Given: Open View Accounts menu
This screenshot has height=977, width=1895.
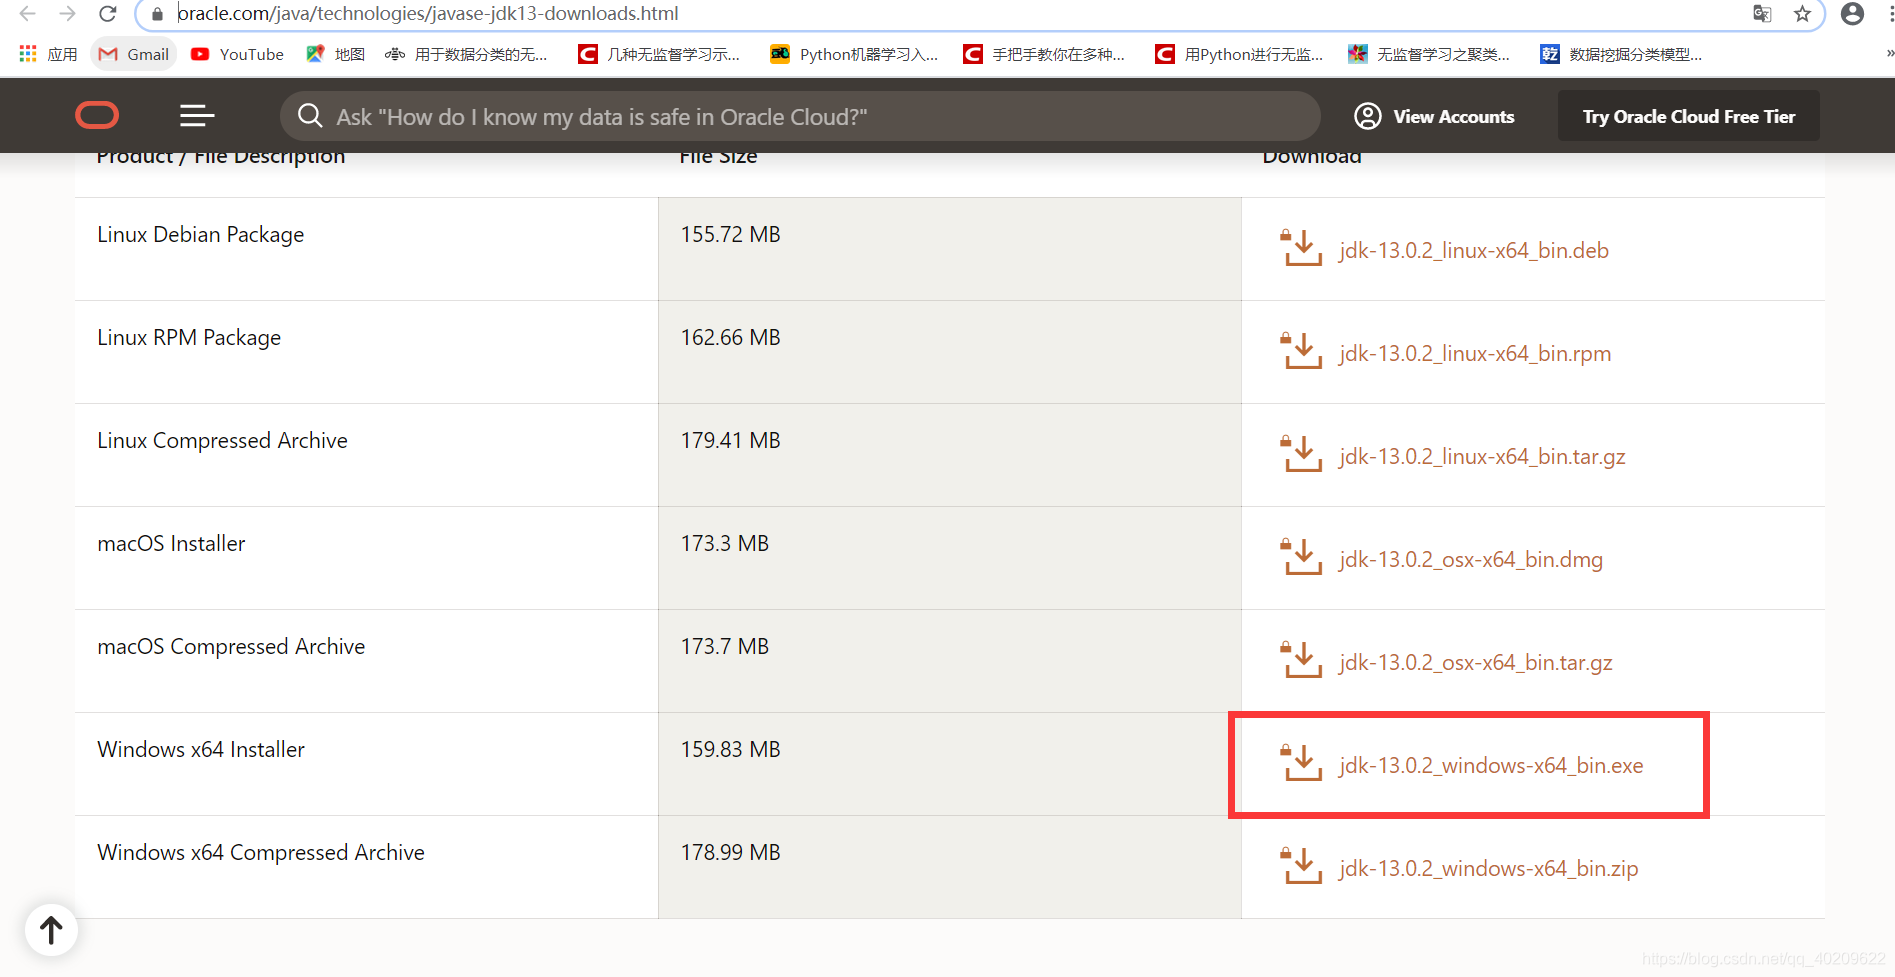Looking at the screenshot, I should coord(1434,116).
